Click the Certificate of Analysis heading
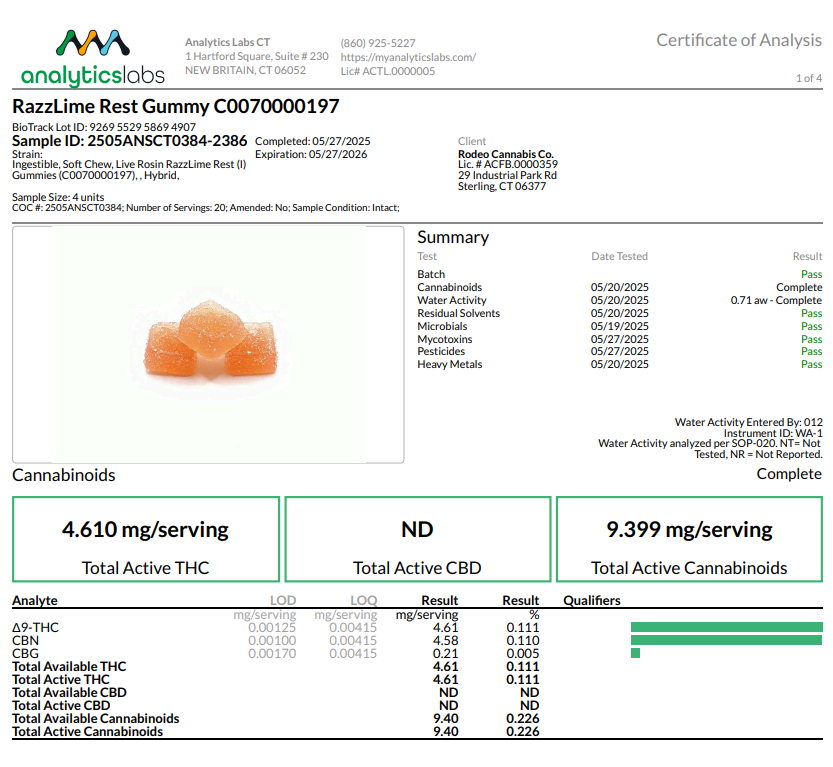Viewport: 833px width, 767px height. click(738, 40)
